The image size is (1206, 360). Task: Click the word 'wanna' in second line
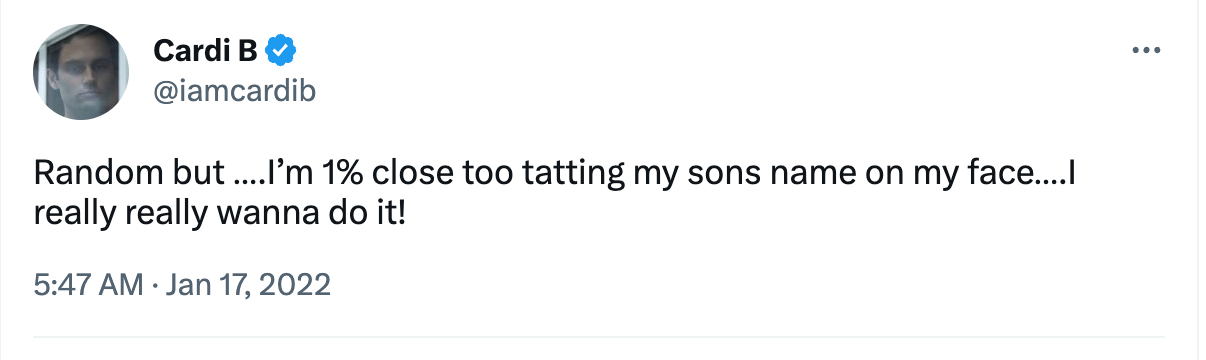coord(269,213)
